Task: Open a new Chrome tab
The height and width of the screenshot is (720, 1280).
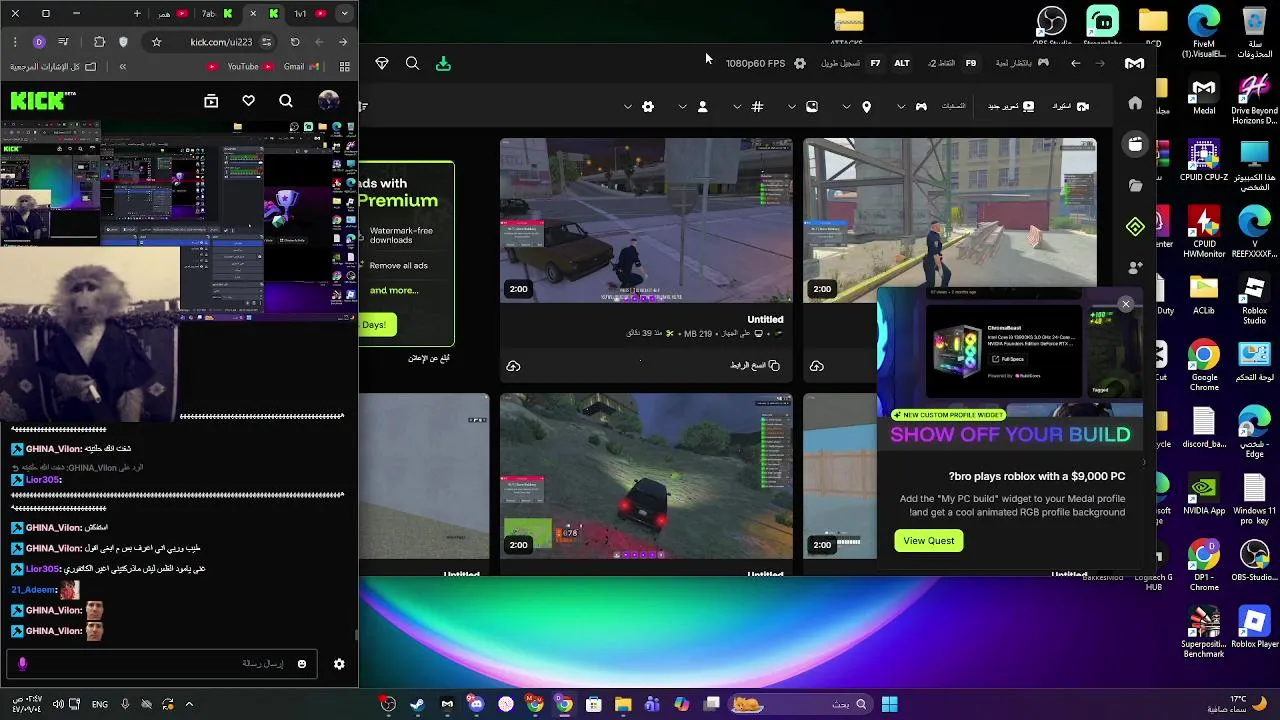Action: (137, 14)
